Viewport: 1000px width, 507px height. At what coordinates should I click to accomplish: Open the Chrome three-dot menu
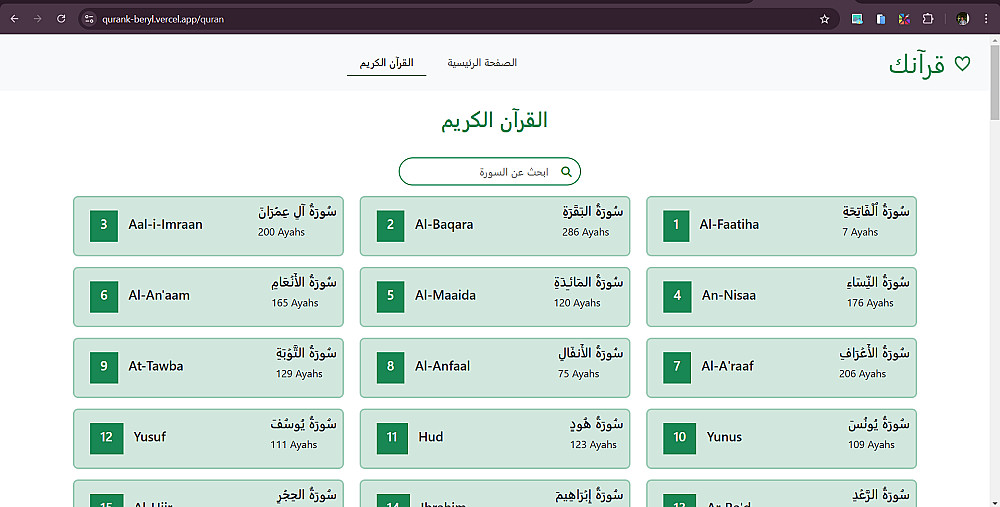click(x=986, y=19)
